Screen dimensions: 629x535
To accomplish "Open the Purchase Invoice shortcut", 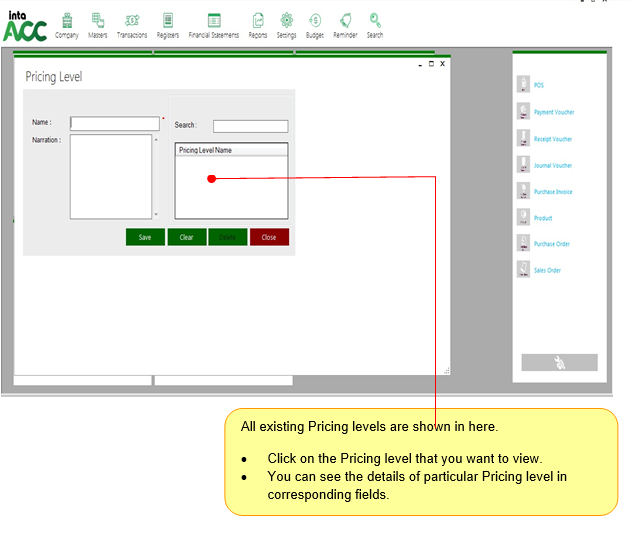I will point(552,191).
